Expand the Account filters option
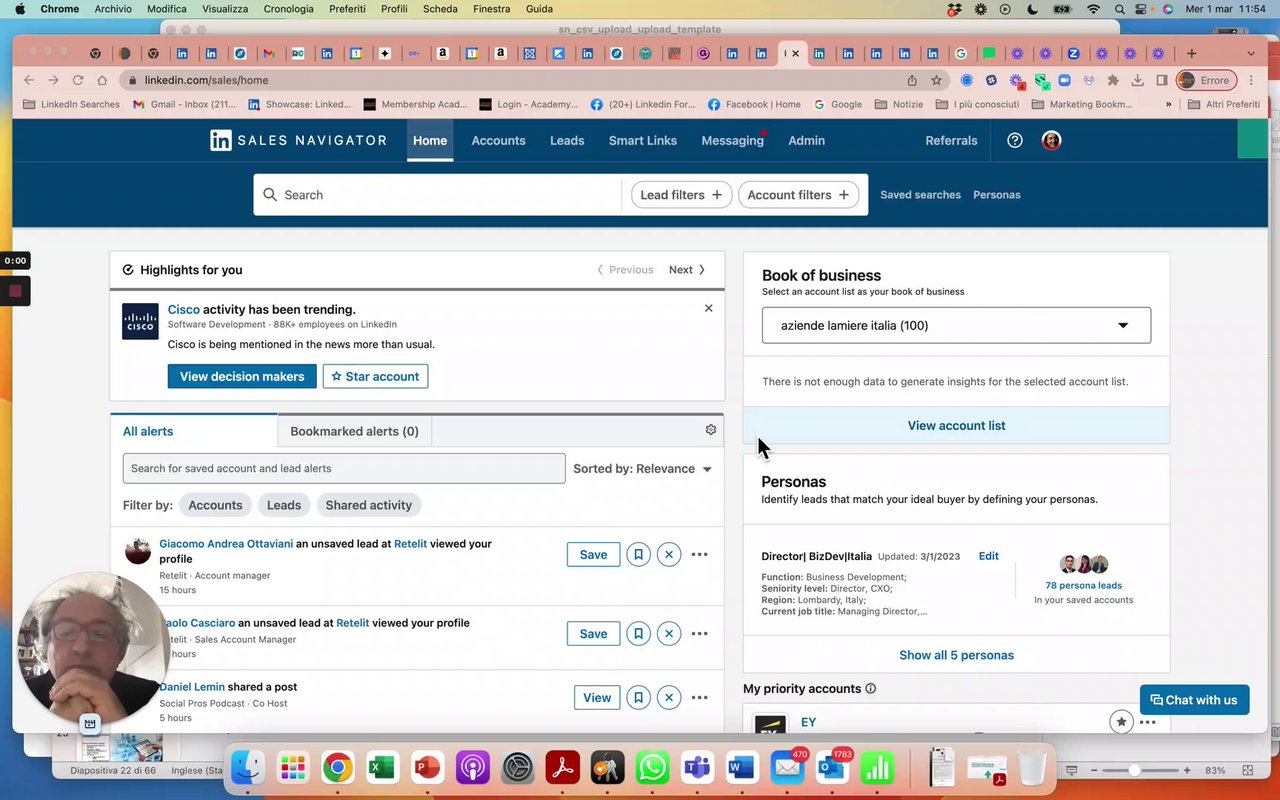The width and height of the screenshot is (1280, 800). [x=798, y=195]
